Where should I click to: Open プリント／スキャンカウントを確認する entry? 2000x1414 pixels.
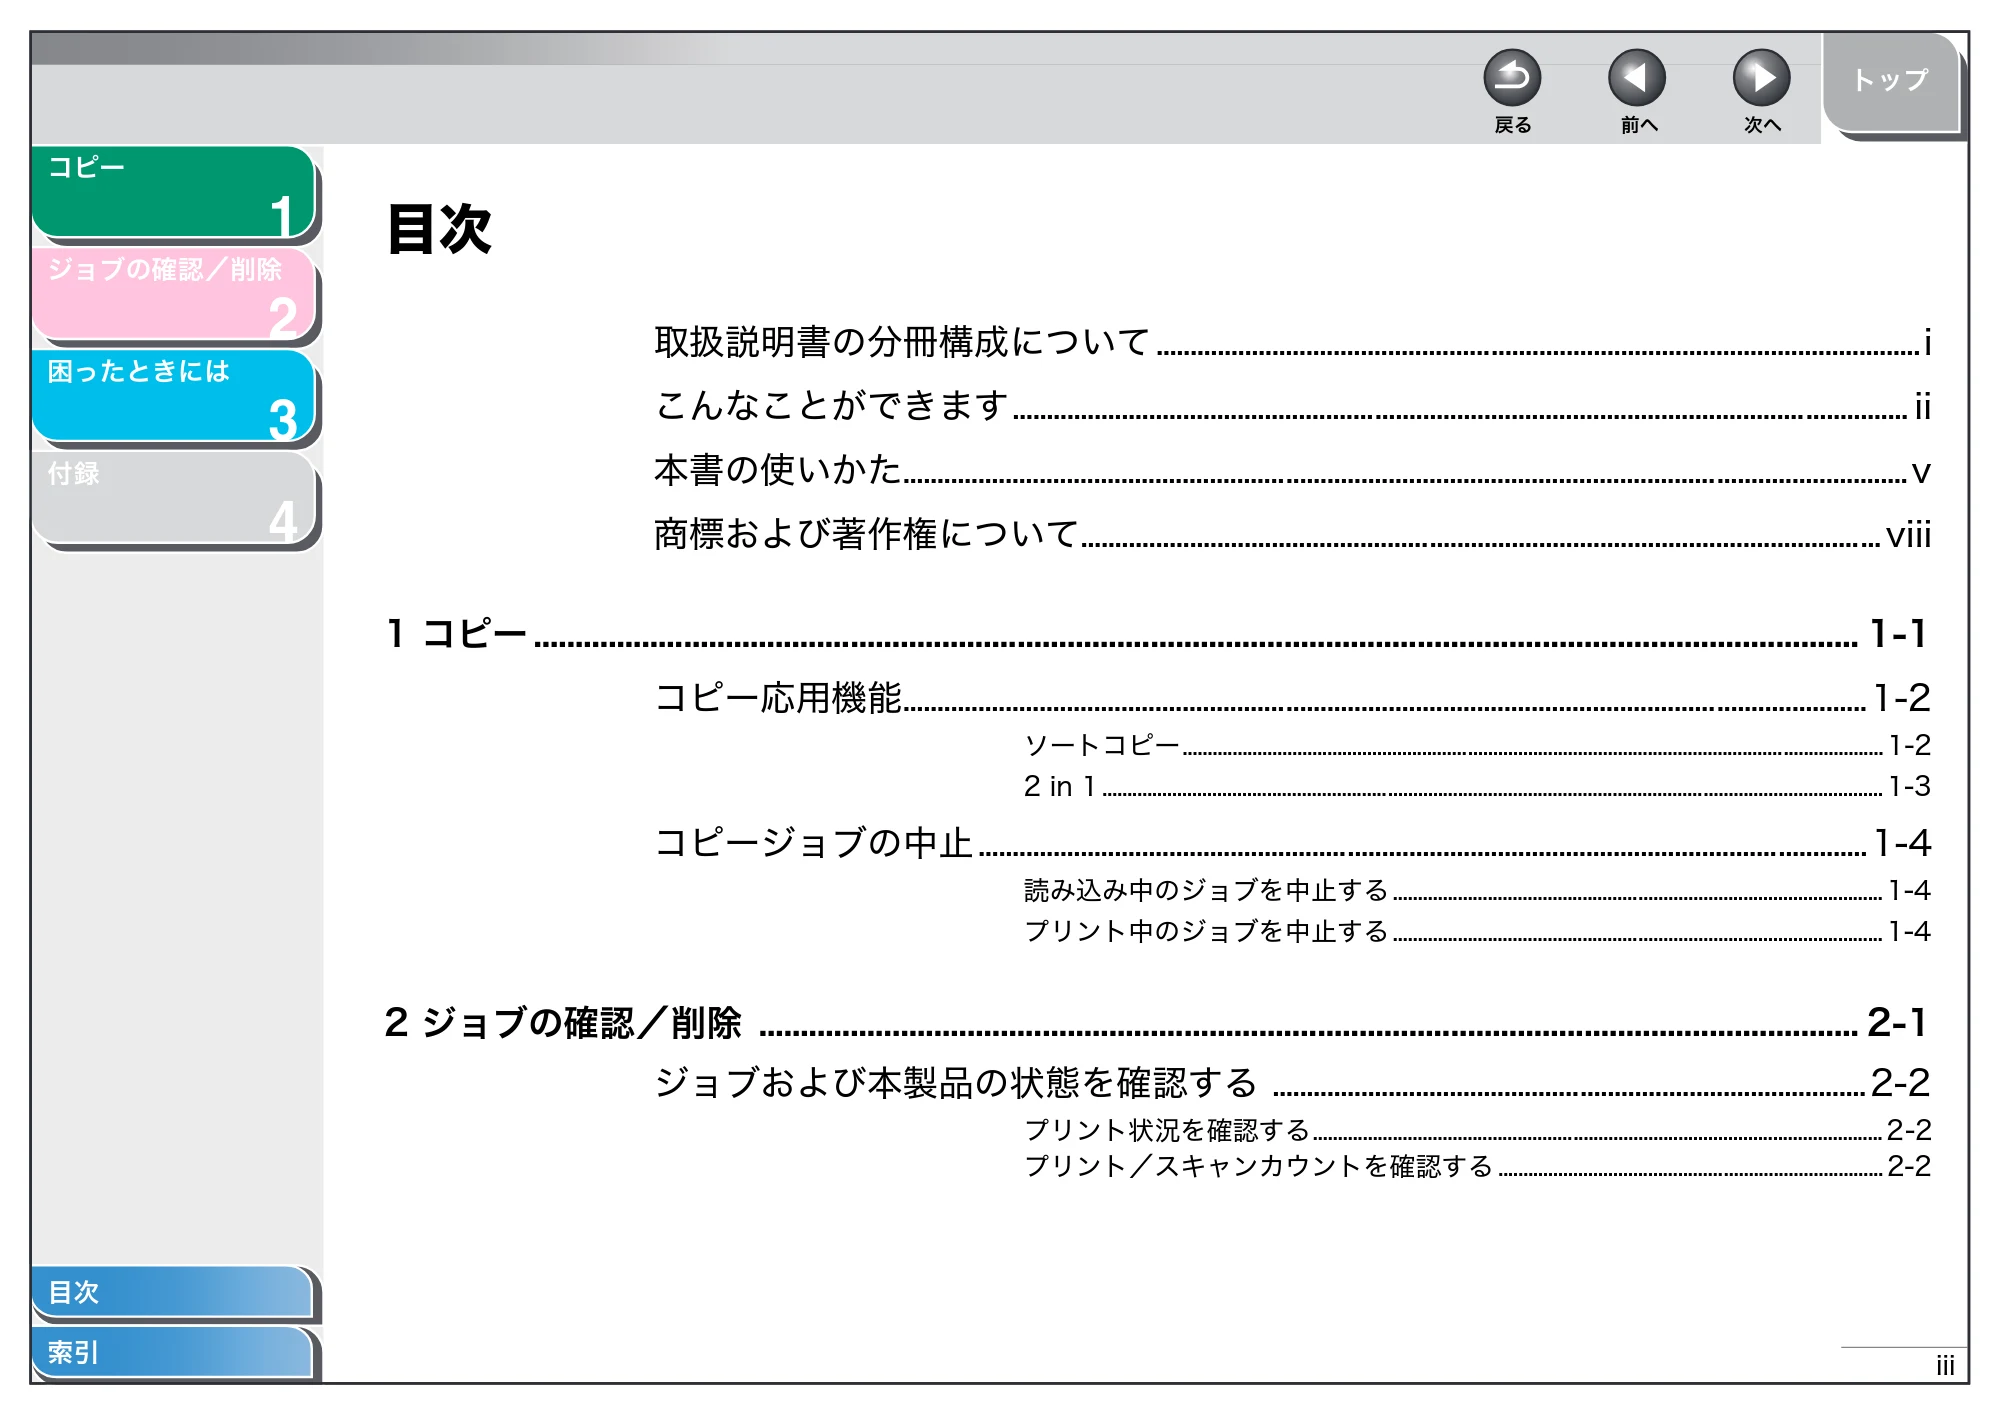(1477, 1167)
